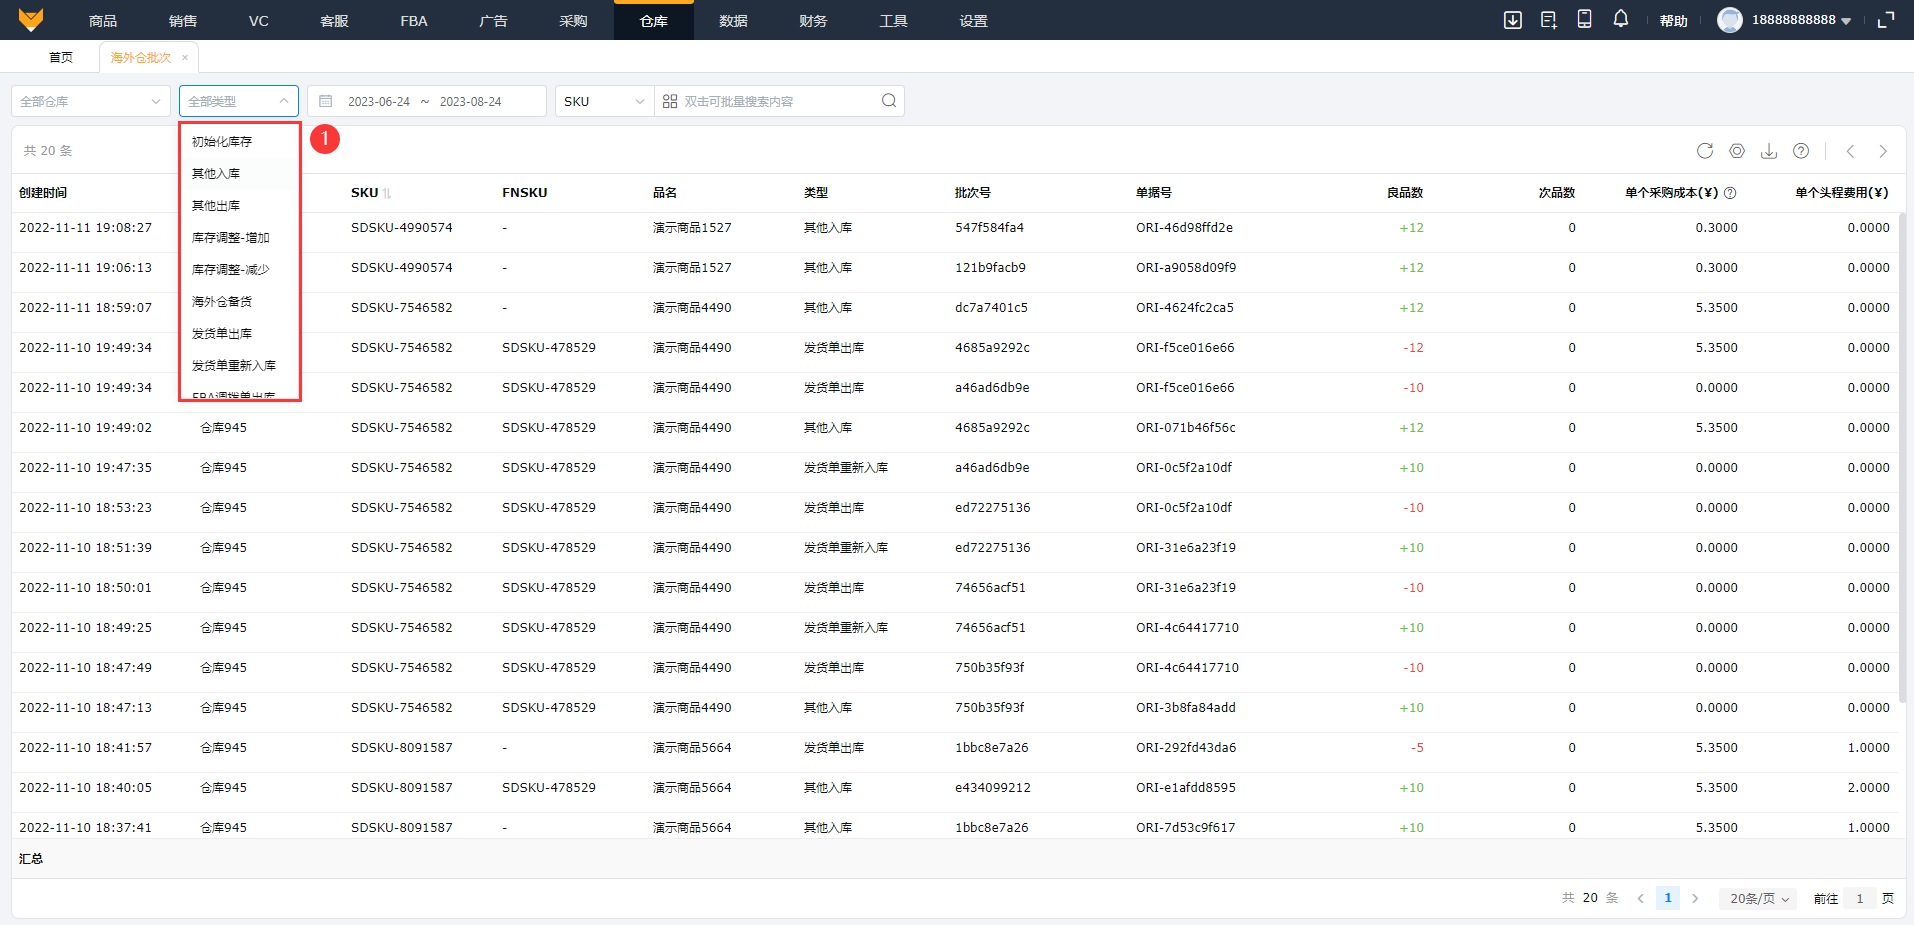Open the SKU search type dropdown
Image resolution: width=1914 pixels, height=925 pixels.
click(604, 101)
